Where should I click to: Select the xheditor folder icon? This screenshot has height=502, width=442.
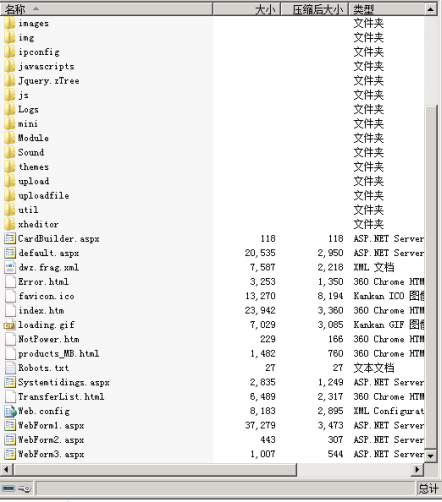coord(10,224)
